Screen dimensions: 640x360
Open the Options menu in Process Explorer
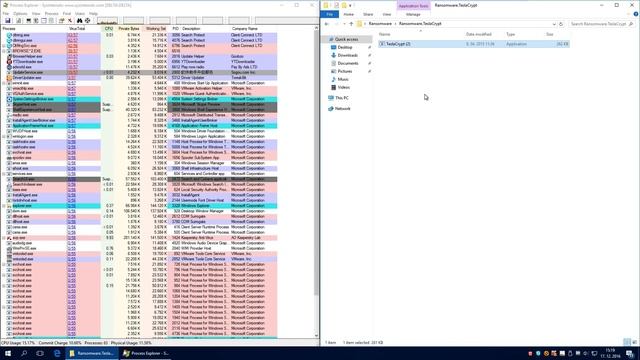pos(20,13)
